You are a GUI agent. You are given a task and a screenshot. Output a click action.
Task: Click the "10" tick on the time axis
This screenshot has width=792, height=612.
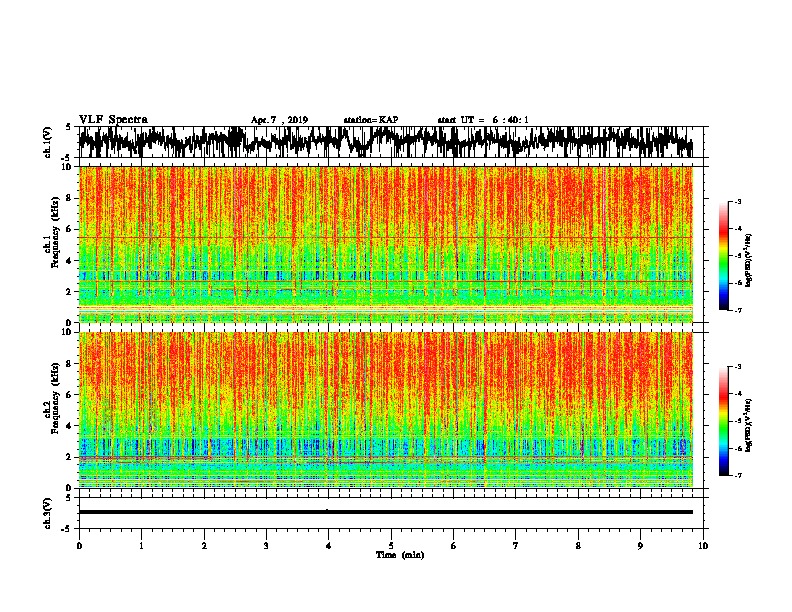tap(703, 546)
